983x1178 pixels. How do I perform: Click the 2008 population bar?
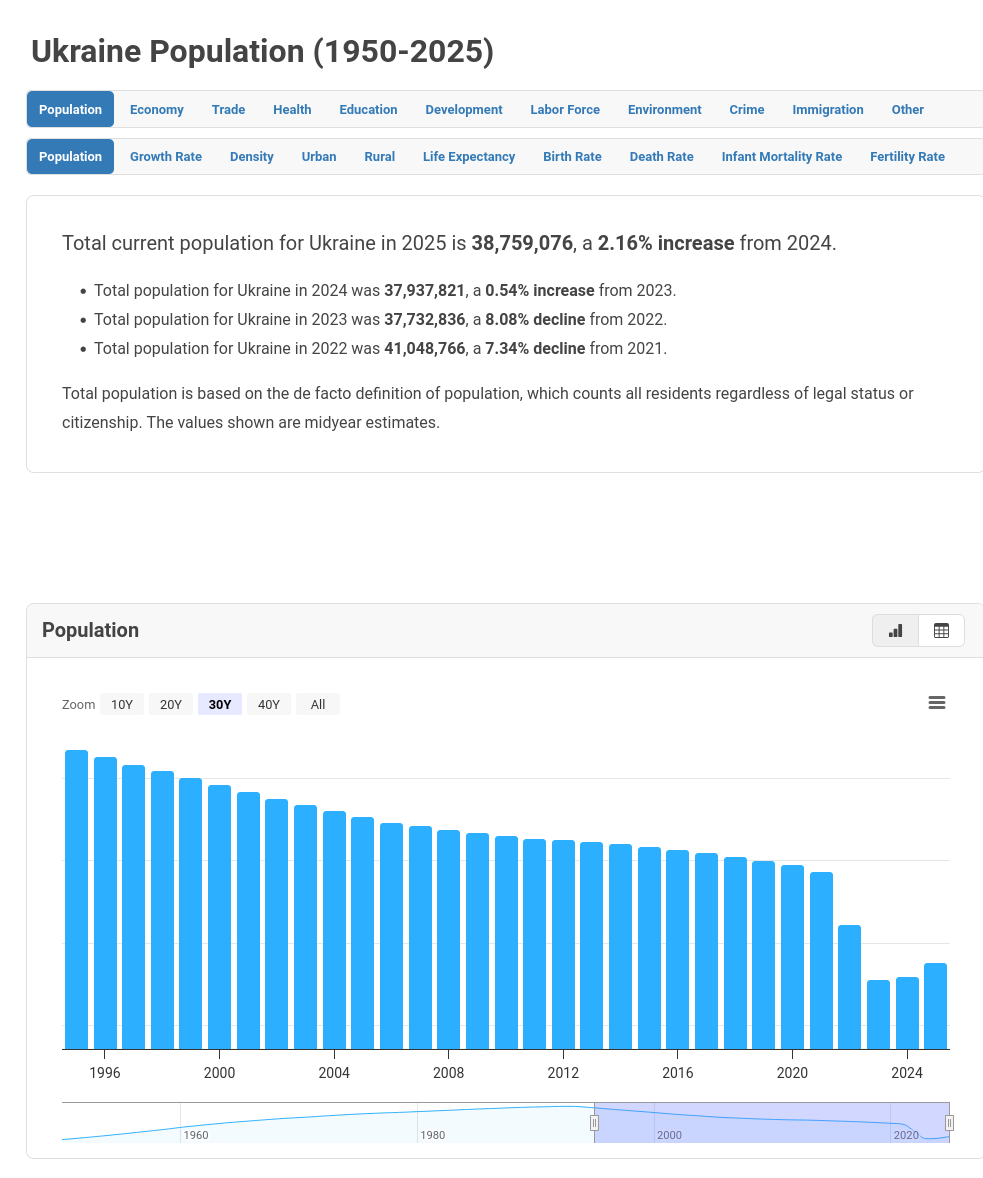click(x=449, y=940)
